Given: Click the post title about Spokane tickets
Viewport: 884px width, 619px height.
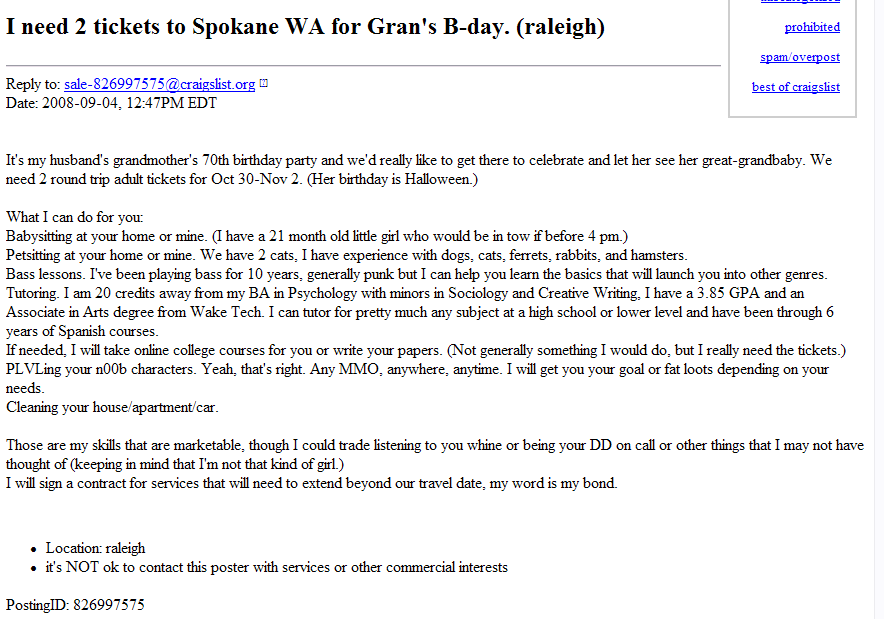Looking at the screenshot, I should (x=305, y=26).
